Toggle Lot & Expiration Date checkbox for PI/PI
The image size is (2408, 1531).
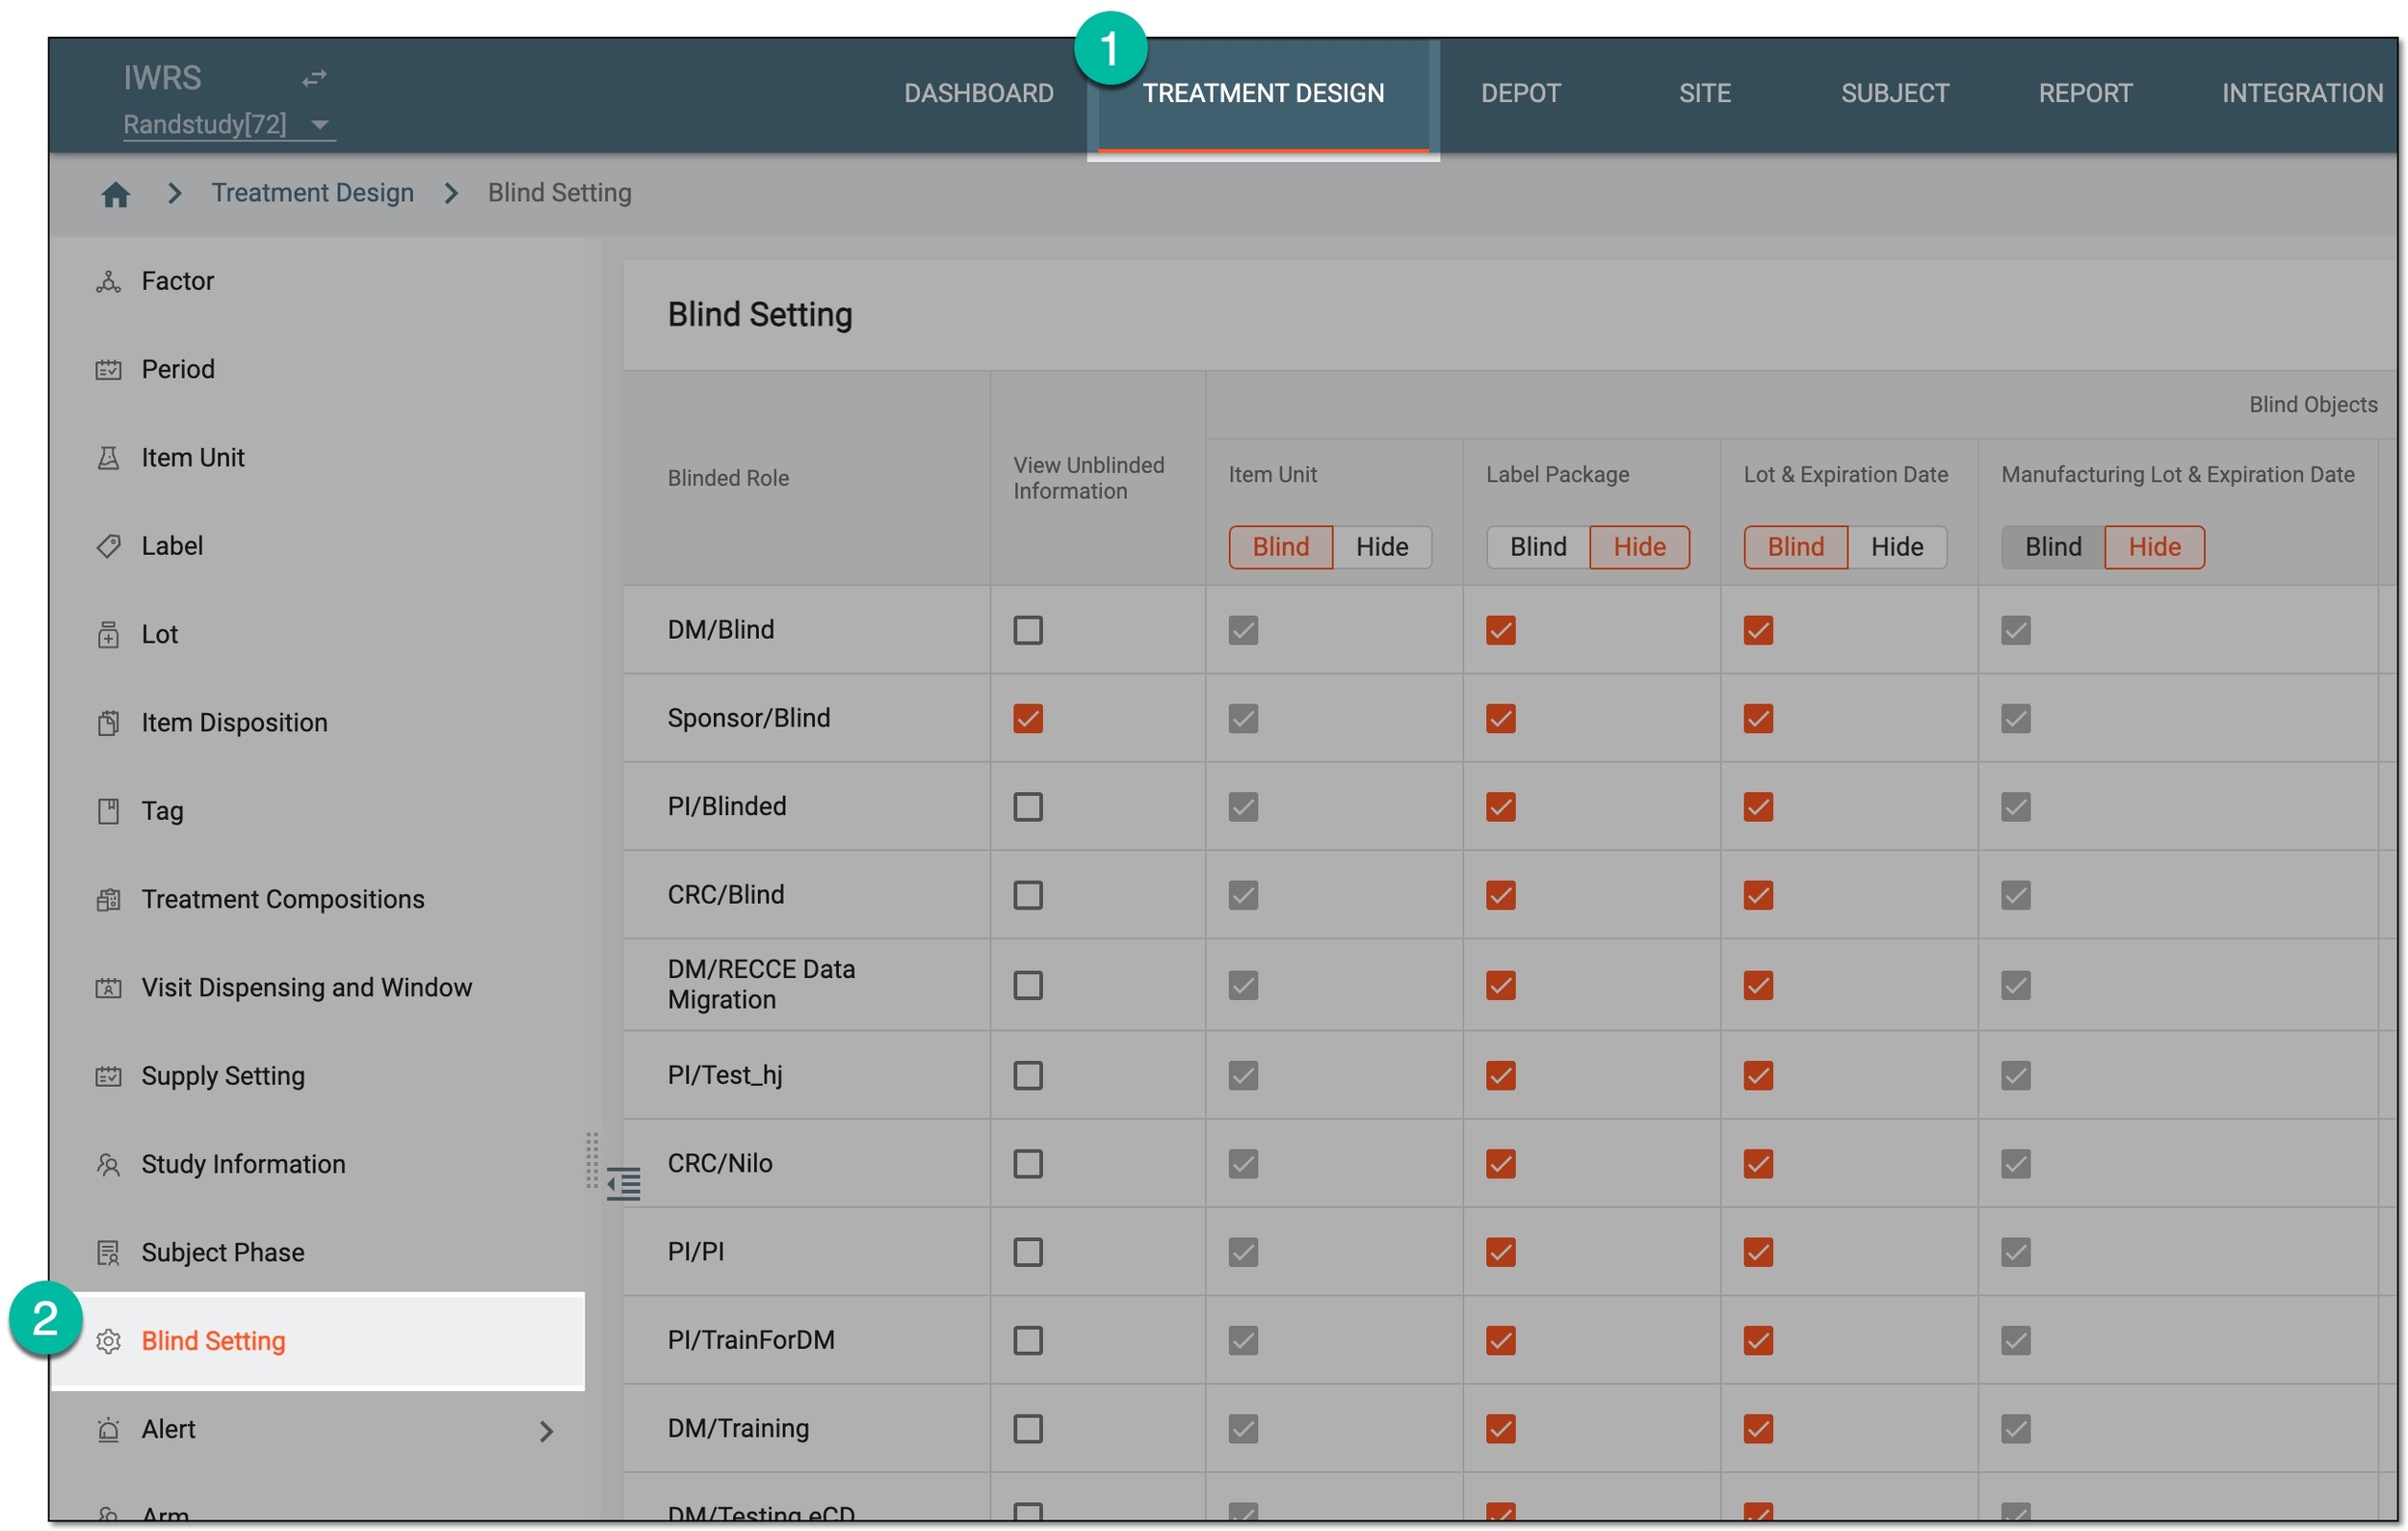(1759, 1252)
